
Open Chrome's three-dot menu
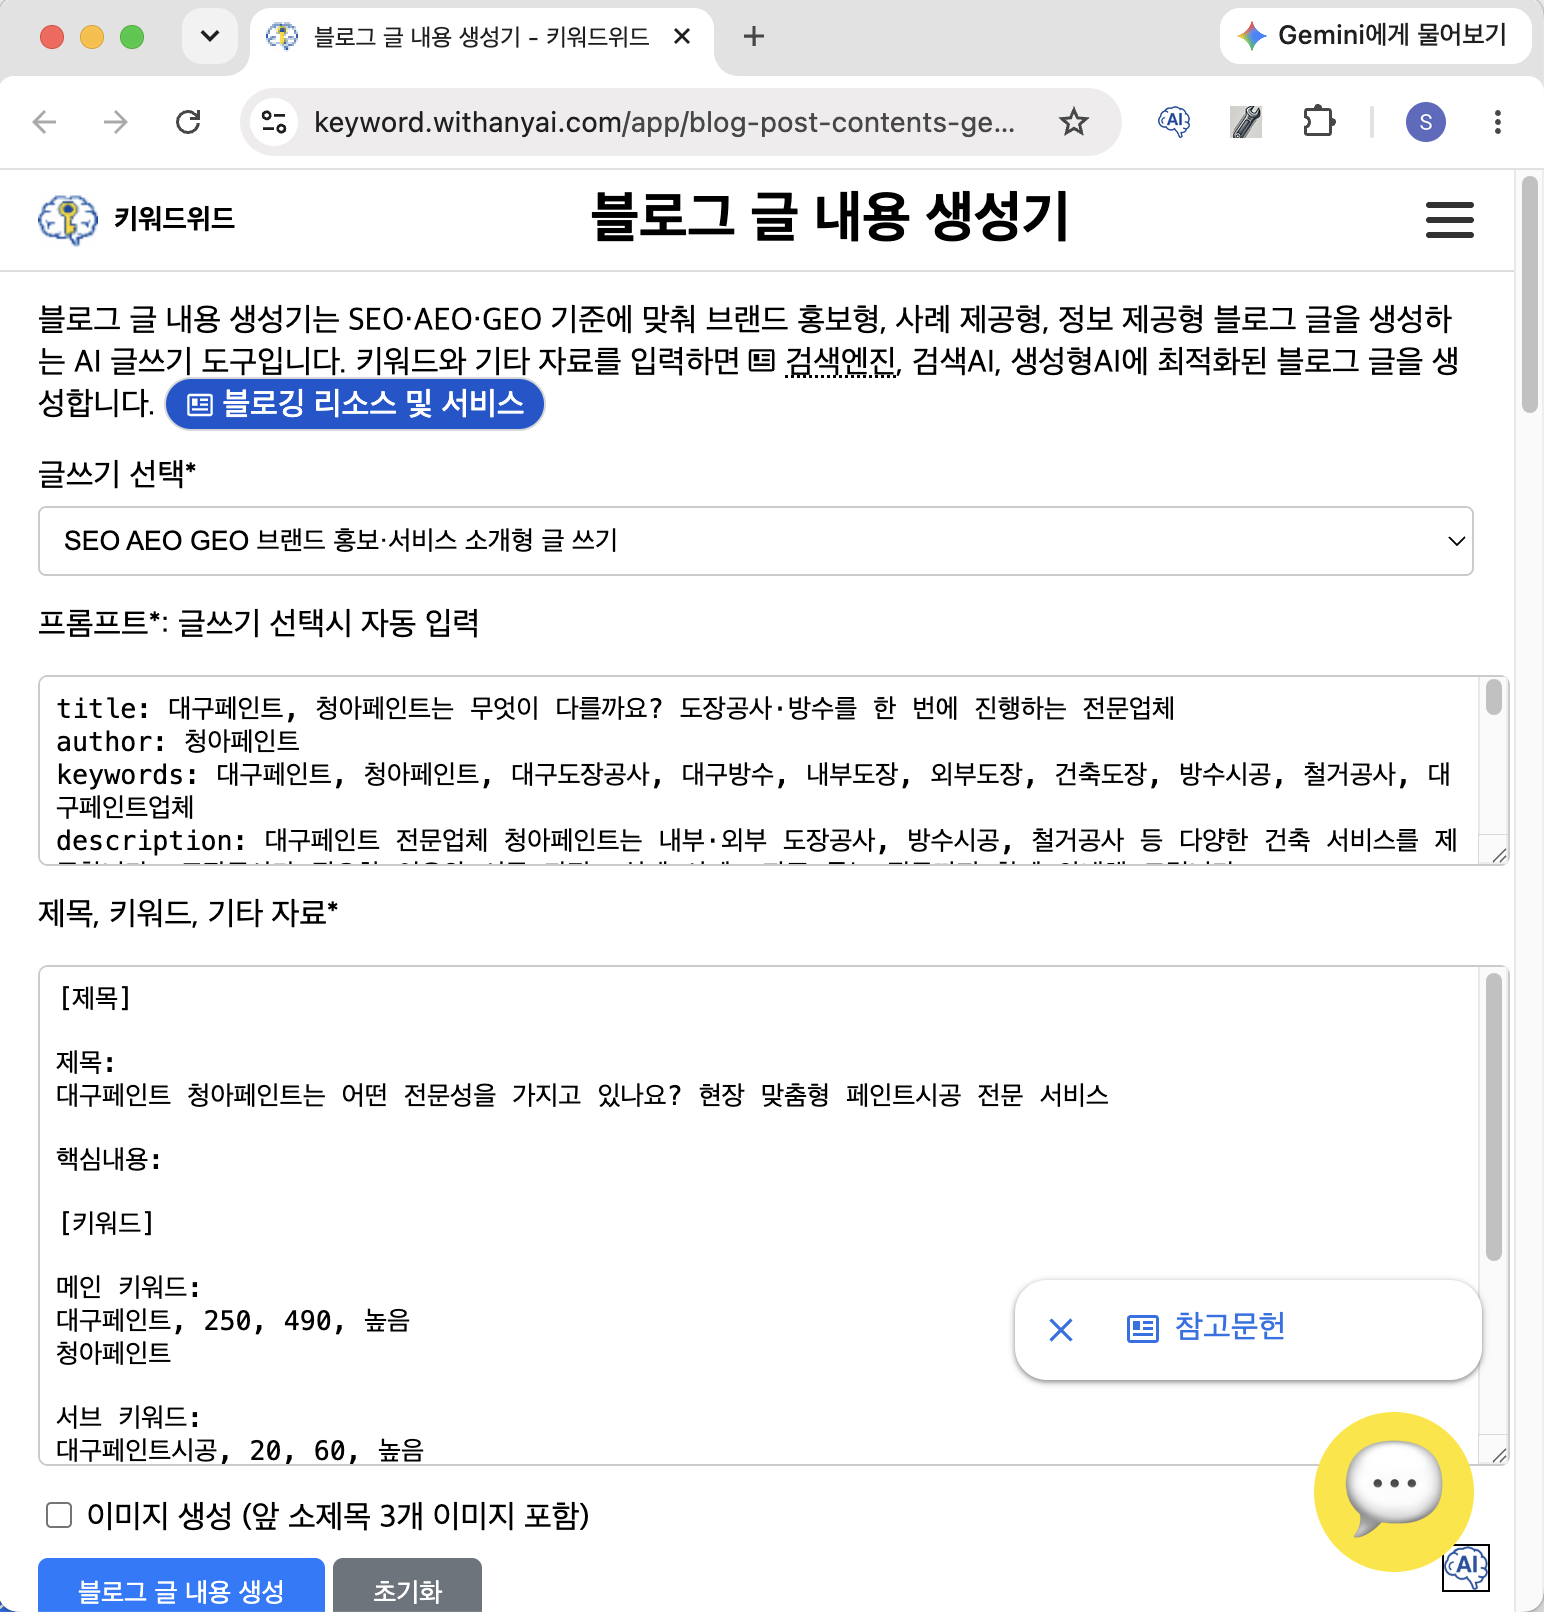(x=1497, y=122)
